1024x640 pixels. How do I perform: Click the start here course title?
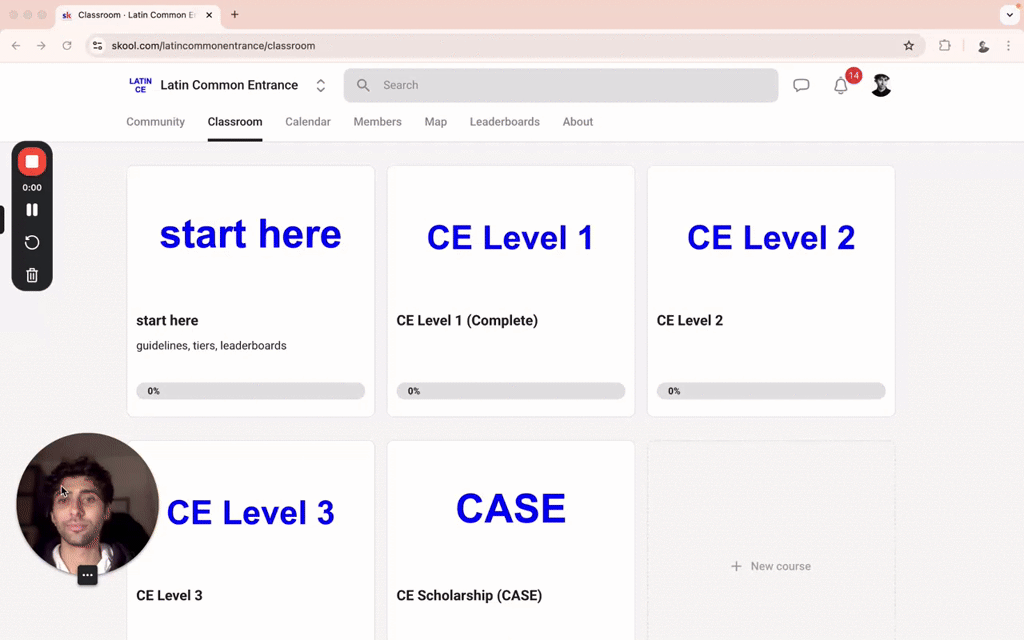pos(167,321)
